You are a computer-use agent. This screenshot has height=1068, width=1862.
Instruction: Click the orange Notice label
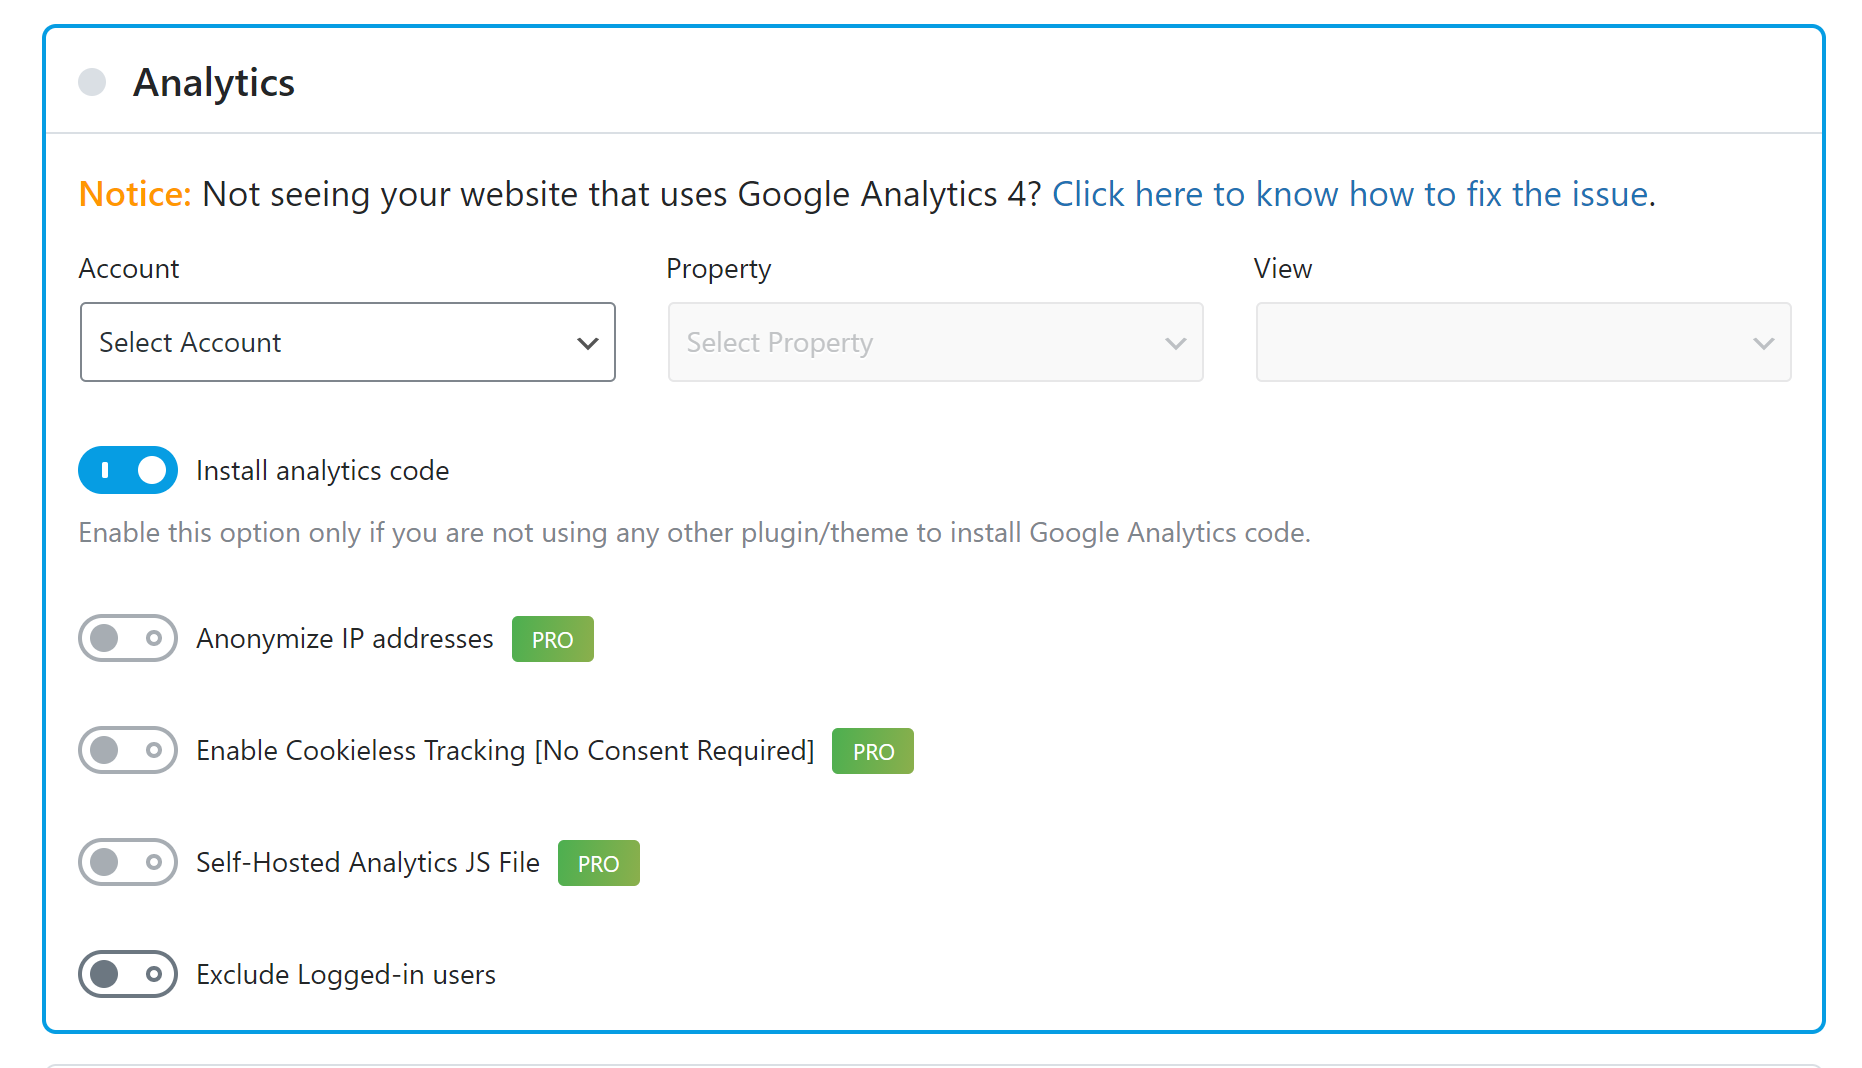(x=134, y=194)
